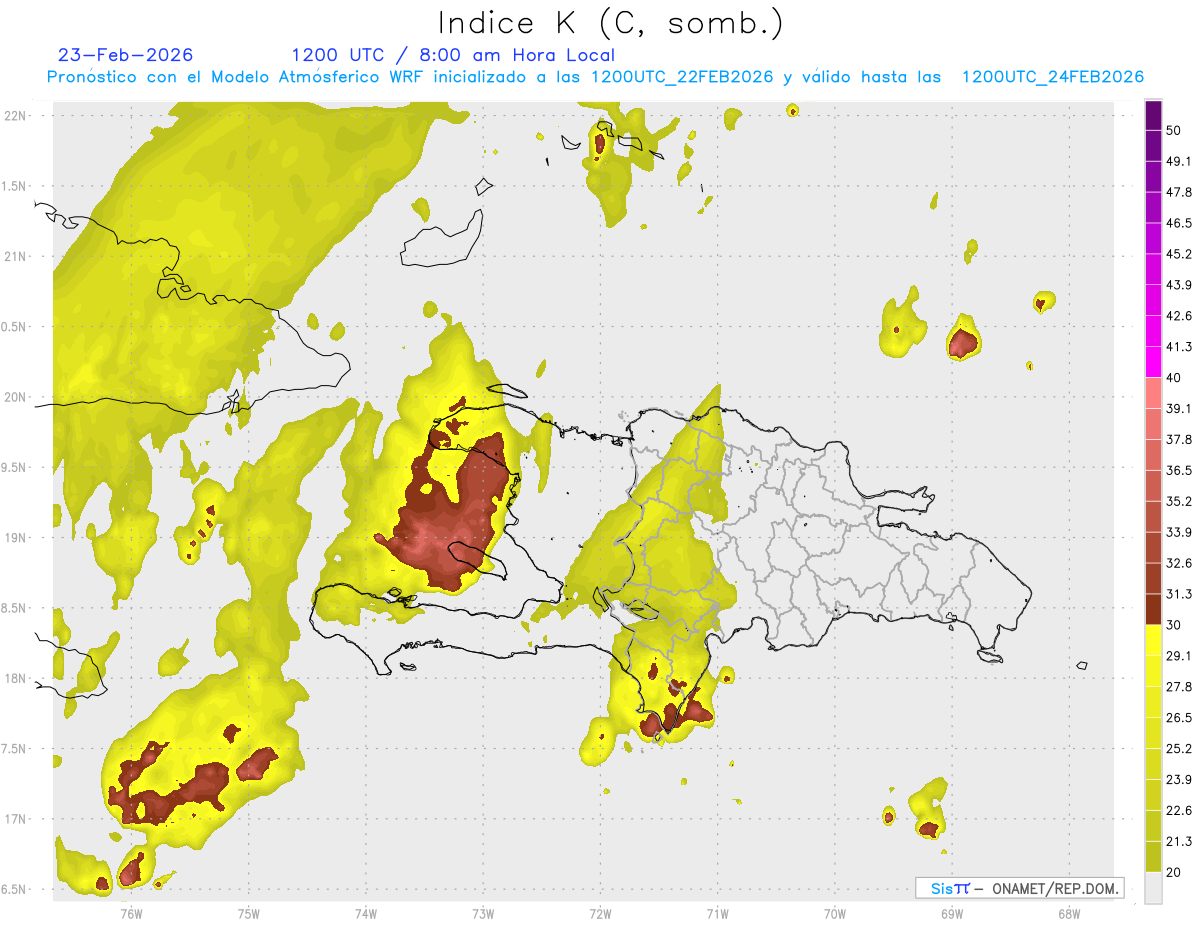Click the "37.8" colorbar label
Screen dimensions: 1200x927
coord(1179,439)
